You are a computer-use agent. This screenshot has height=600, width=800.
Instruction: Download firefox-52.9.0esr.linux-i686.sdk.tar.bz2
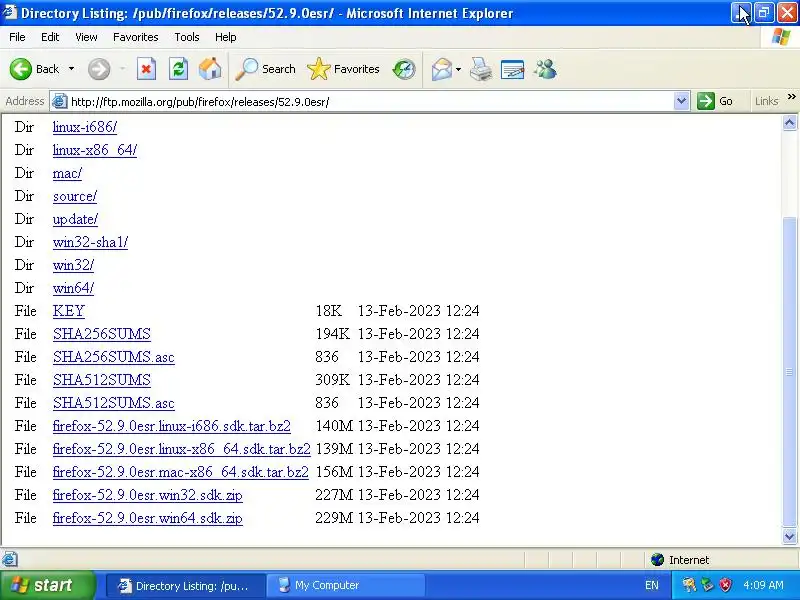(x=171, y=426)
